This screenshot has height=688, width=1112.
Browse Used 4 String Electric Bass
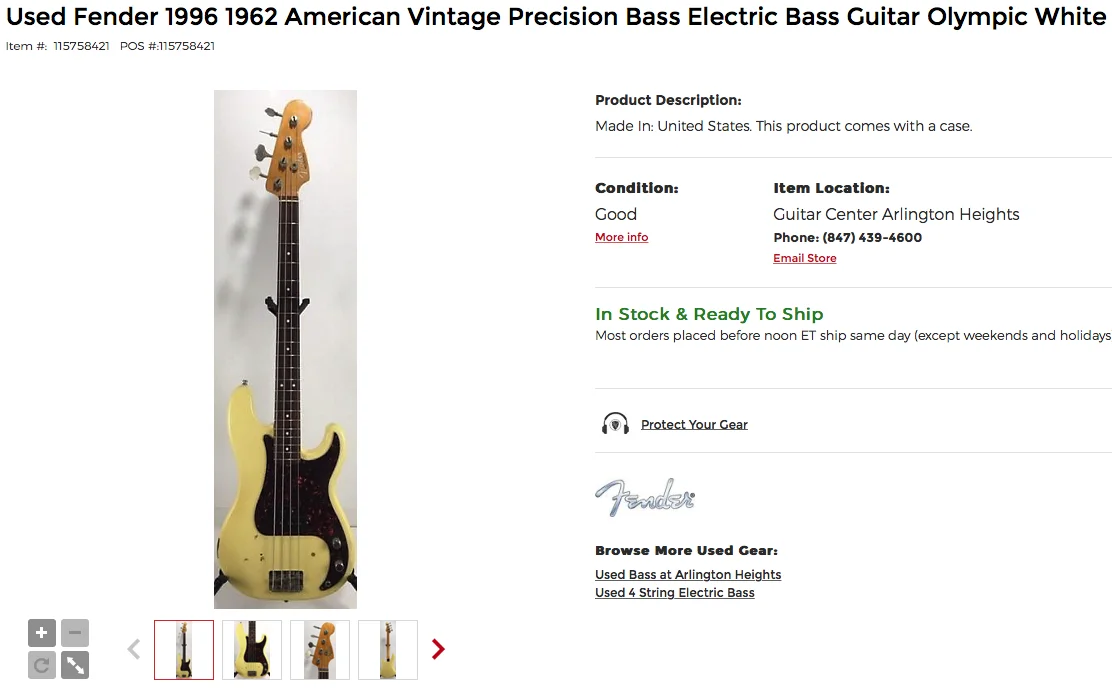[674, 593]
